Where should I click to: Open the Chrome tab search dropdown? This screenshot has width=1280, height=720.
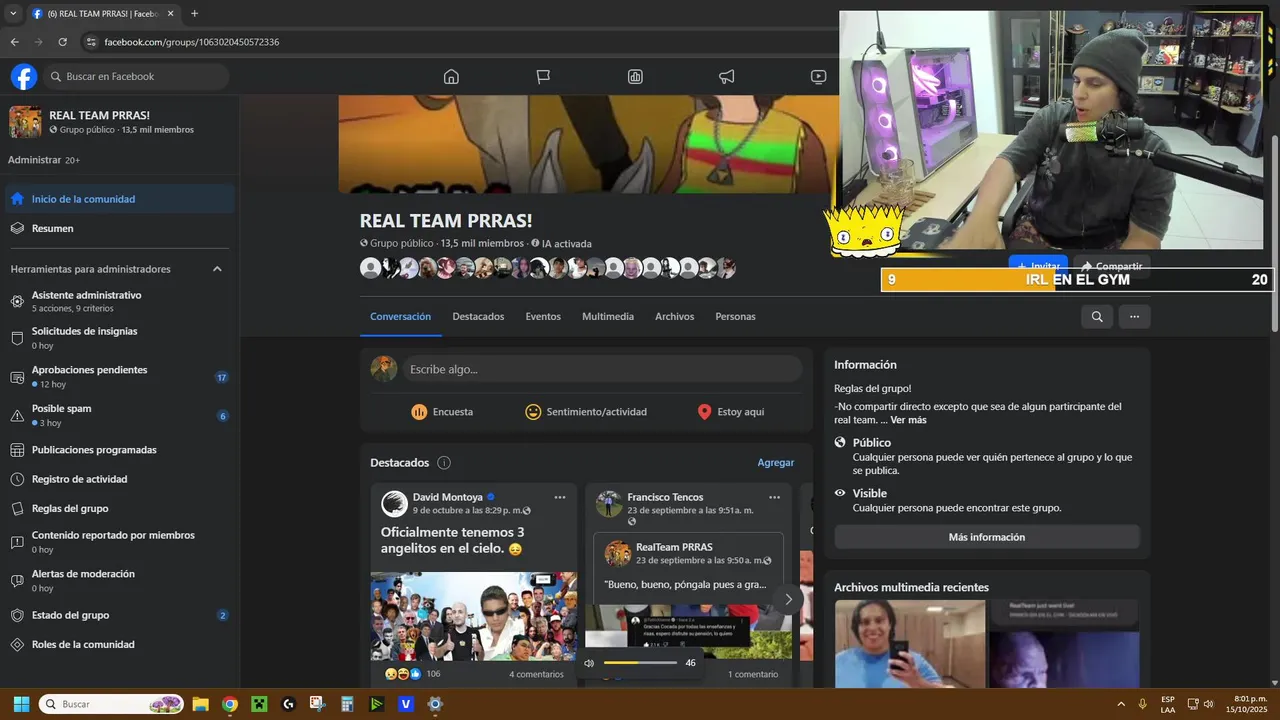click(13, 14)
